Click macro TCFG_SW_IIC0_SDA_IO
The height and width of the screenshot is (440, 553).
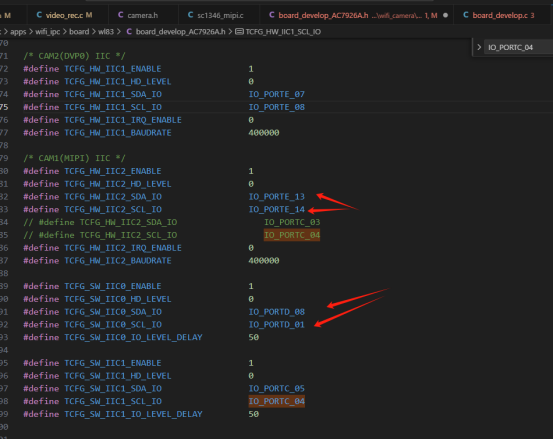click(x=113, y=312)
